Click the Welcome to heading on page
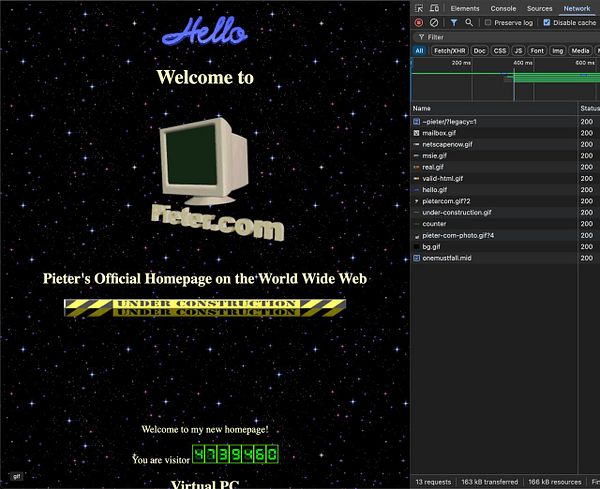Screen dimensions: 600x489 point(205,77)
